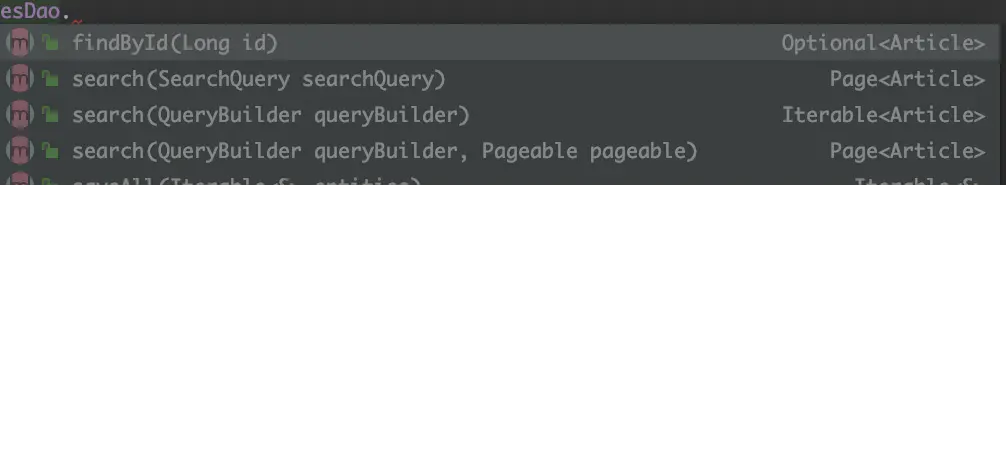Click the method icon beside findById
The height and width of the screenshot is (474, 1006).
(x=20, y=43)
